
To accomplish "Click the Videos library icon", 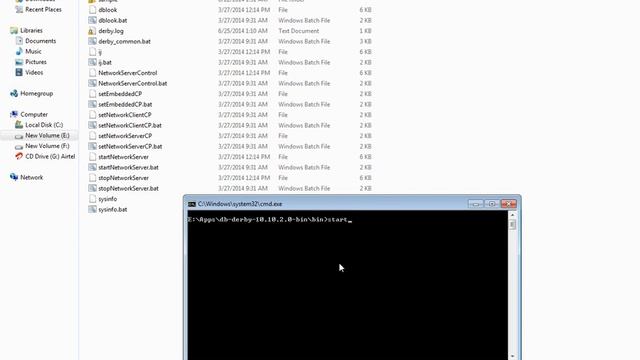I will (19, 72).
